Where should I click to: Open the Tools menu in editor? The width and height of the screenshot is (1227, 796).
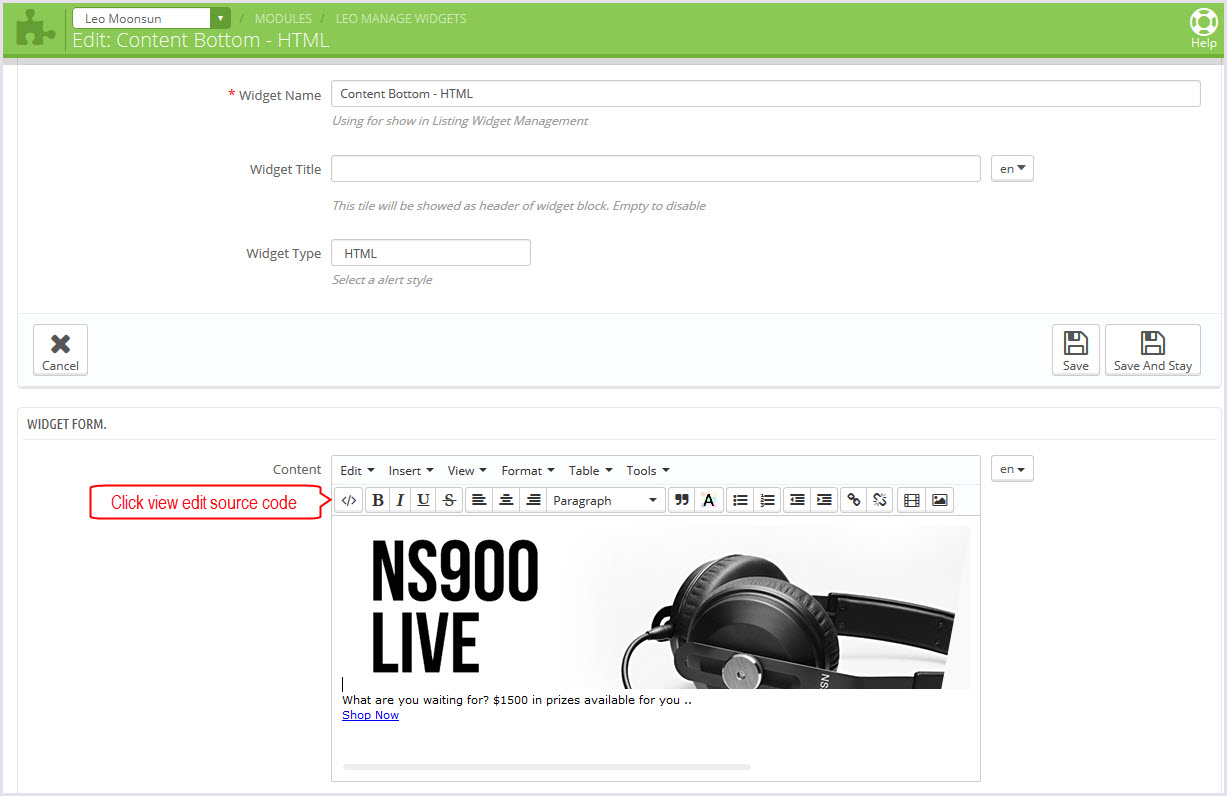[x=648, y=470]
